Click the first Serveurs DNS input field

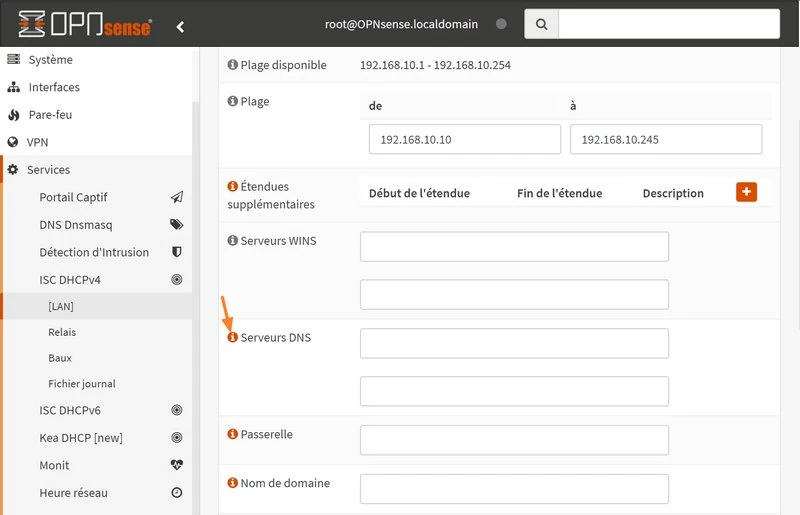pos(514,343)
